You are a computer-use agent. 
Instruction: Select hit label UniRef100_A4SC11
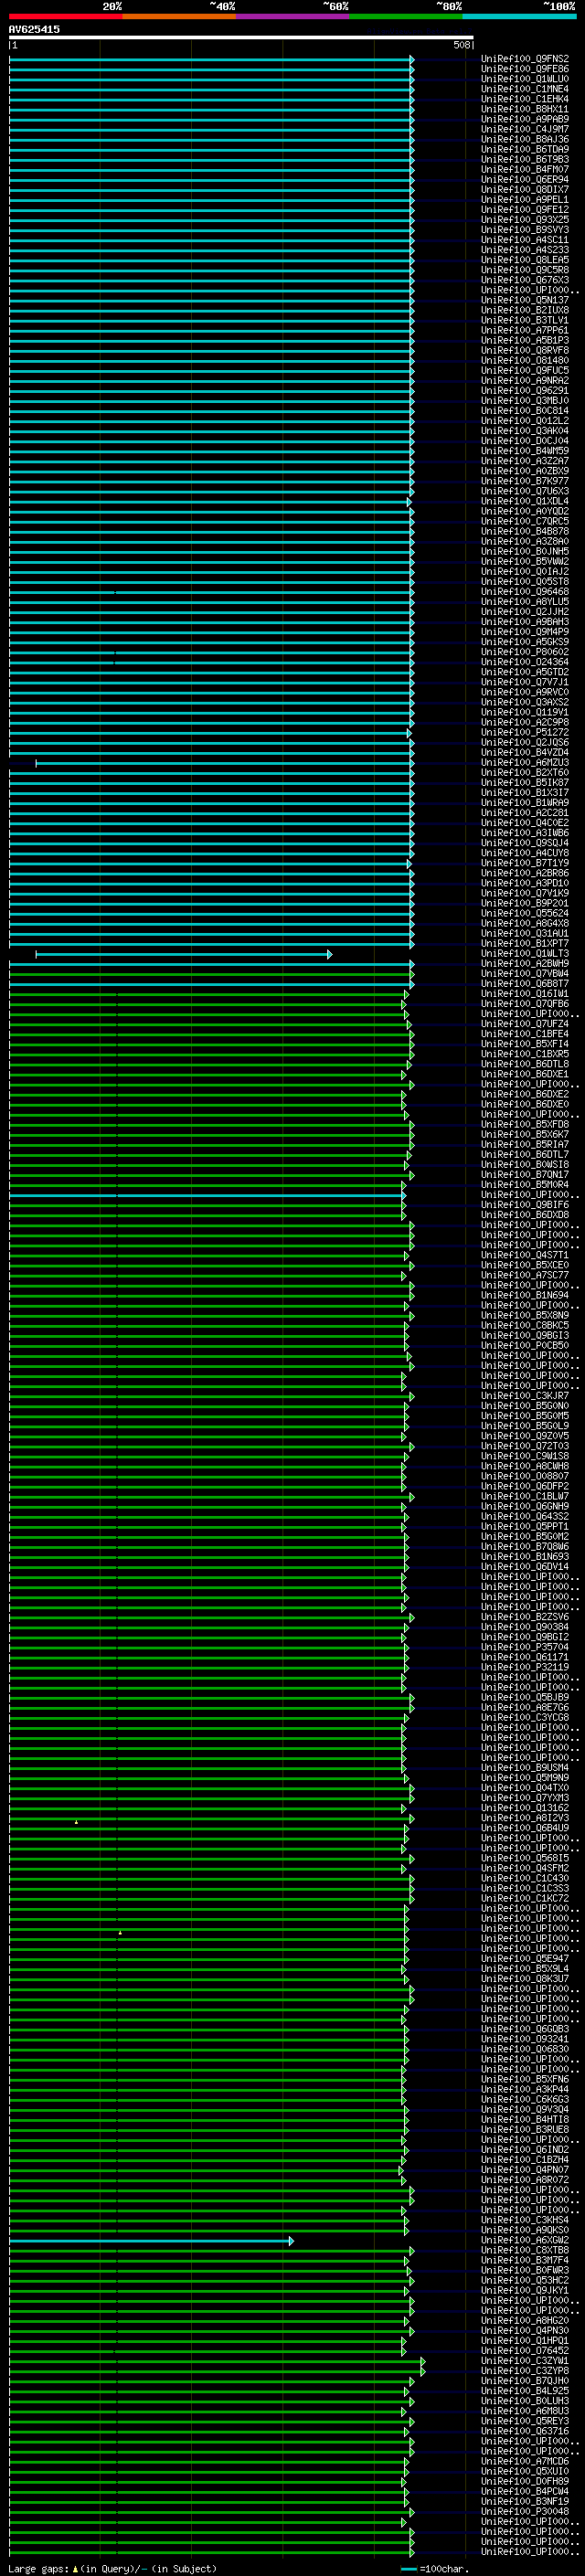[x=525, y=239]
